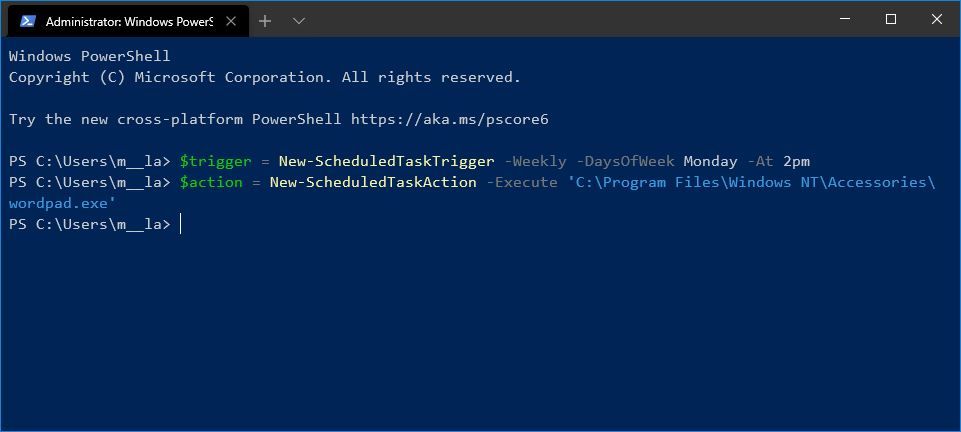Open a new tab with the plus button
This screenshot has height=432, width=961.
click(265, 21)
